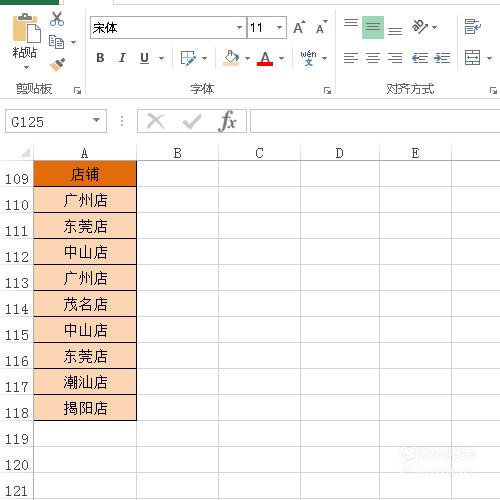This screenshot has height=500, width=500.
Task: Open the font size dropdown
Action: point(279,27)
